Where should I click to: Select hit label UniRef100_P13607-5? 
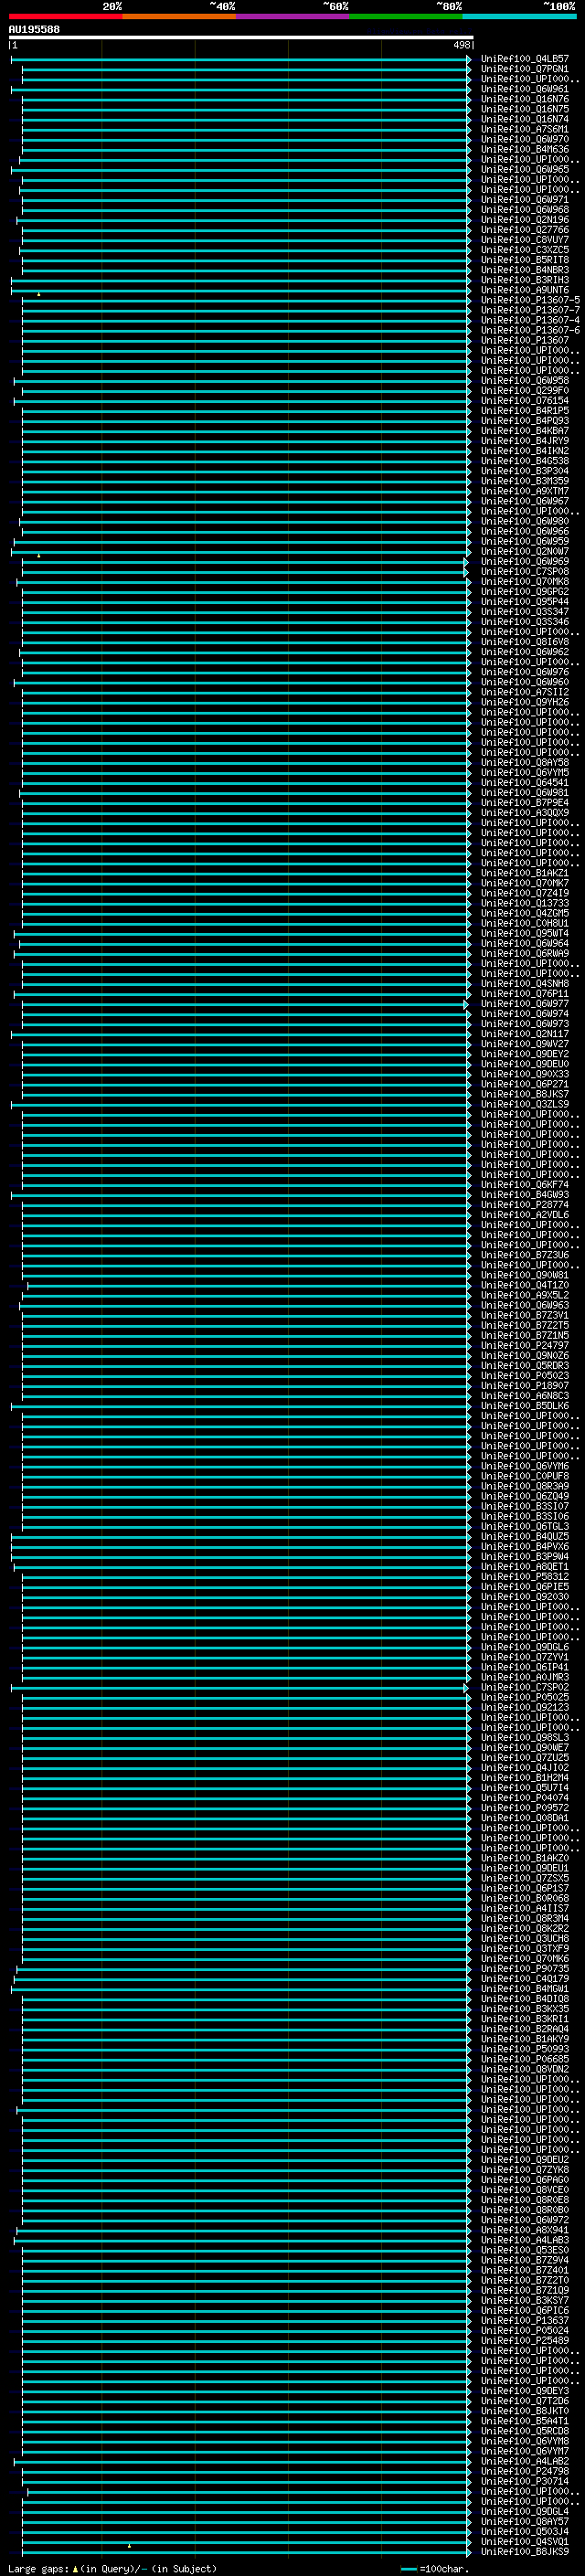(530, 300)
